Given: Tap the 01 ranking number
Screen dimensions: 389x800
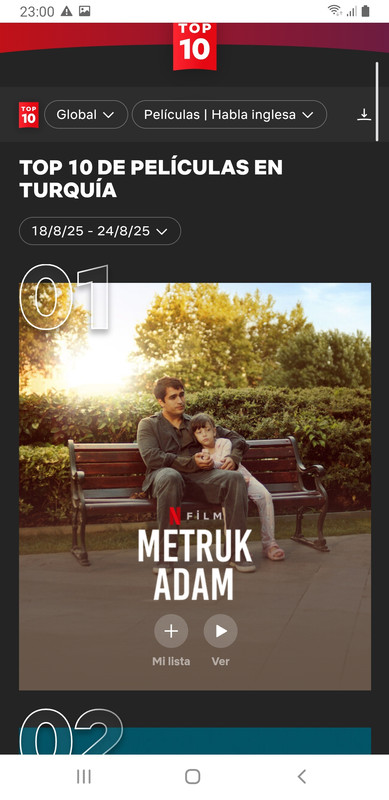Looking at the screenshot, I should (x=64, y=297).
